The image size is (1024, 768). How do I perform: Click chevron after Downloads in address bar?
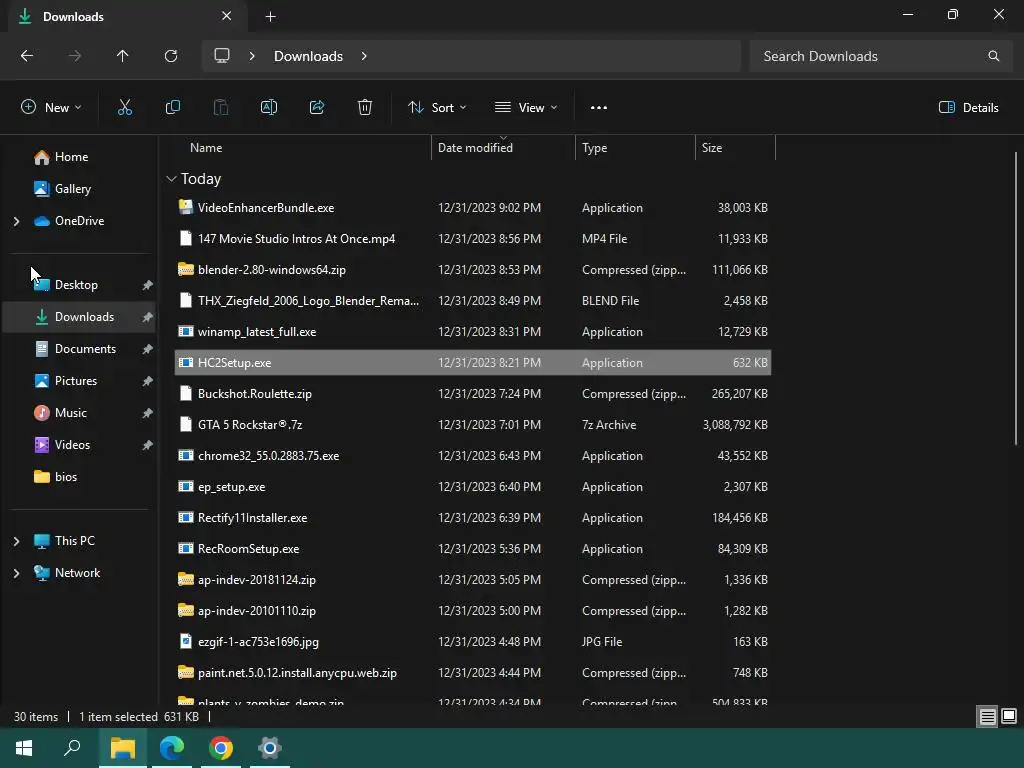[364, 56]
